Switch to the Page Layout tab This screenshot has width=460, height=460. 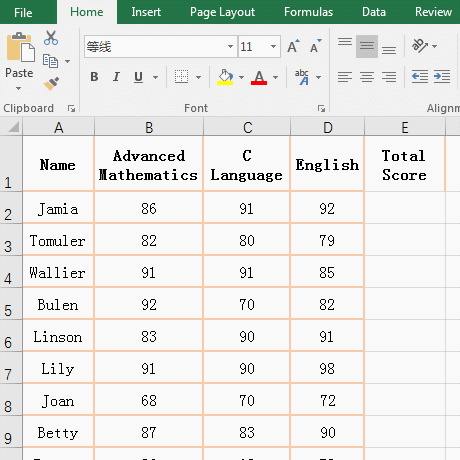pos(222,12)
